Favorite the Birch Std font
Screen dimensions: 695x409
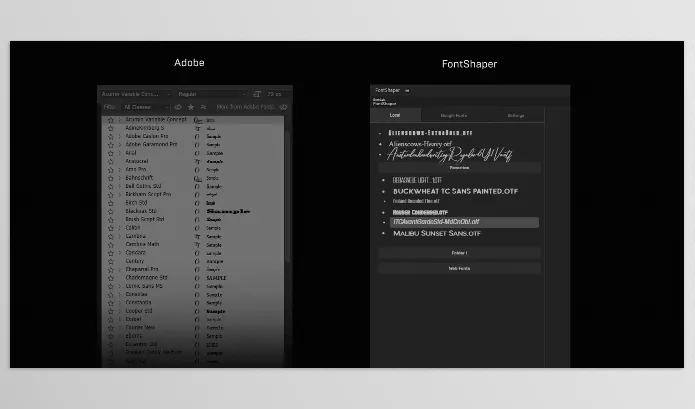pyautogui.click(x=111, y=203)
